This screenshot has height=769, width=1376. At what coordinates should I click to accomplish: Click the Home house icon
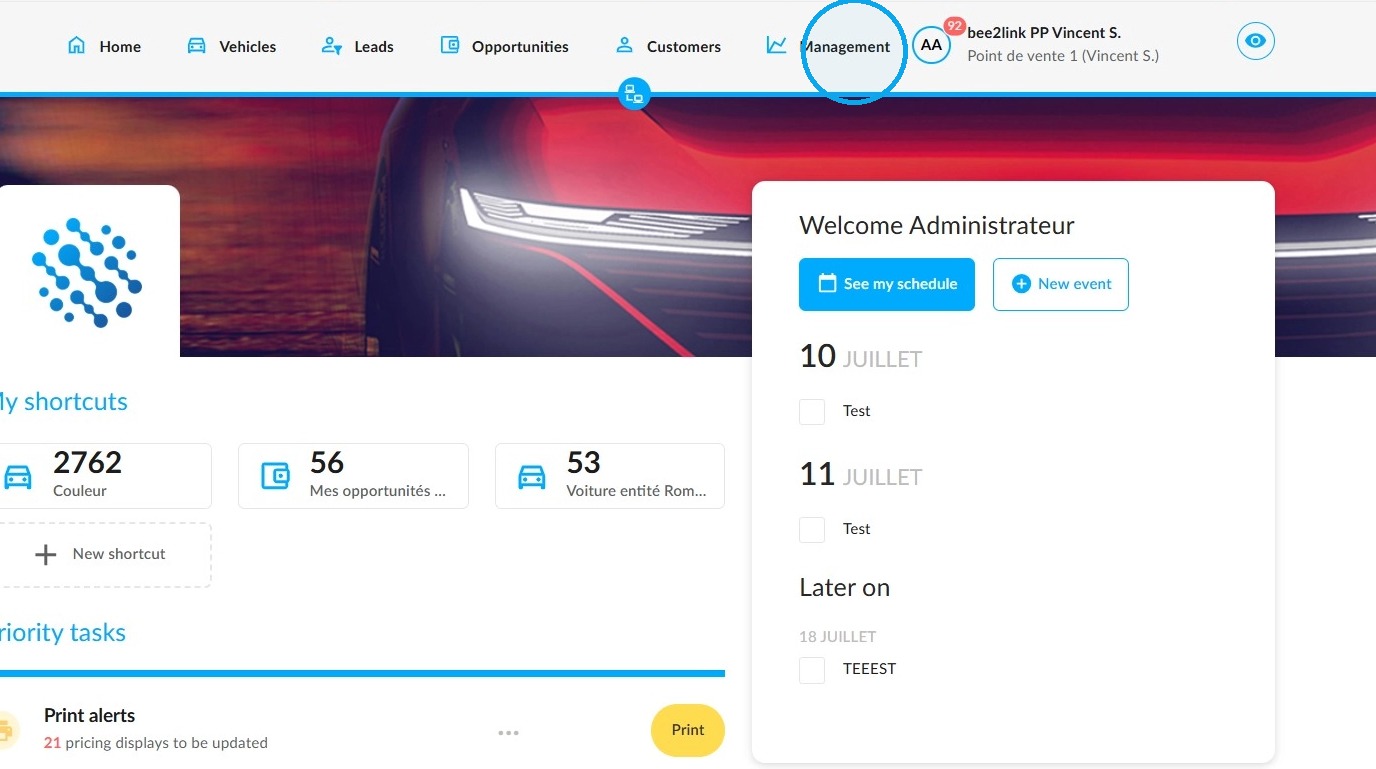coord(76,45)
